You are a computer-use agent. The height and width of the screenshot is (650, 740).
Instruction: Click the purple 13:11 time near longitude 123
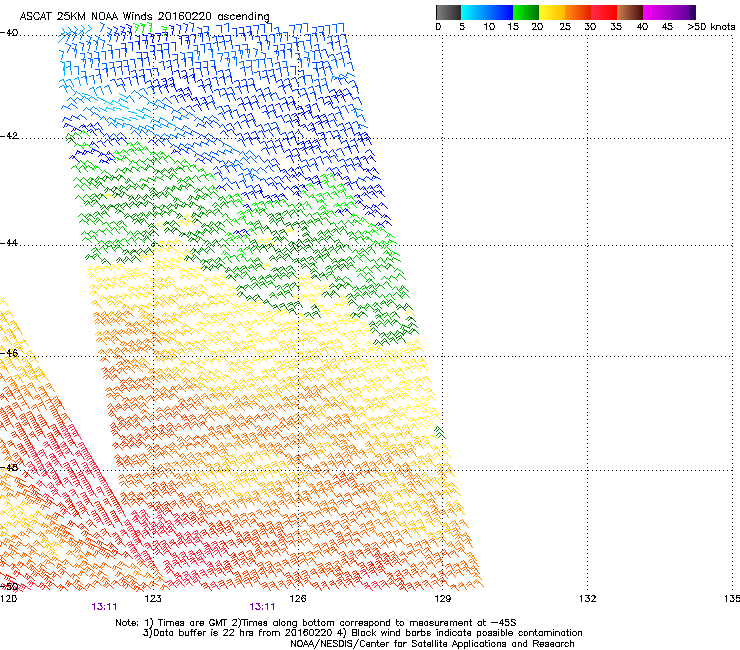[x=104, y=607]
